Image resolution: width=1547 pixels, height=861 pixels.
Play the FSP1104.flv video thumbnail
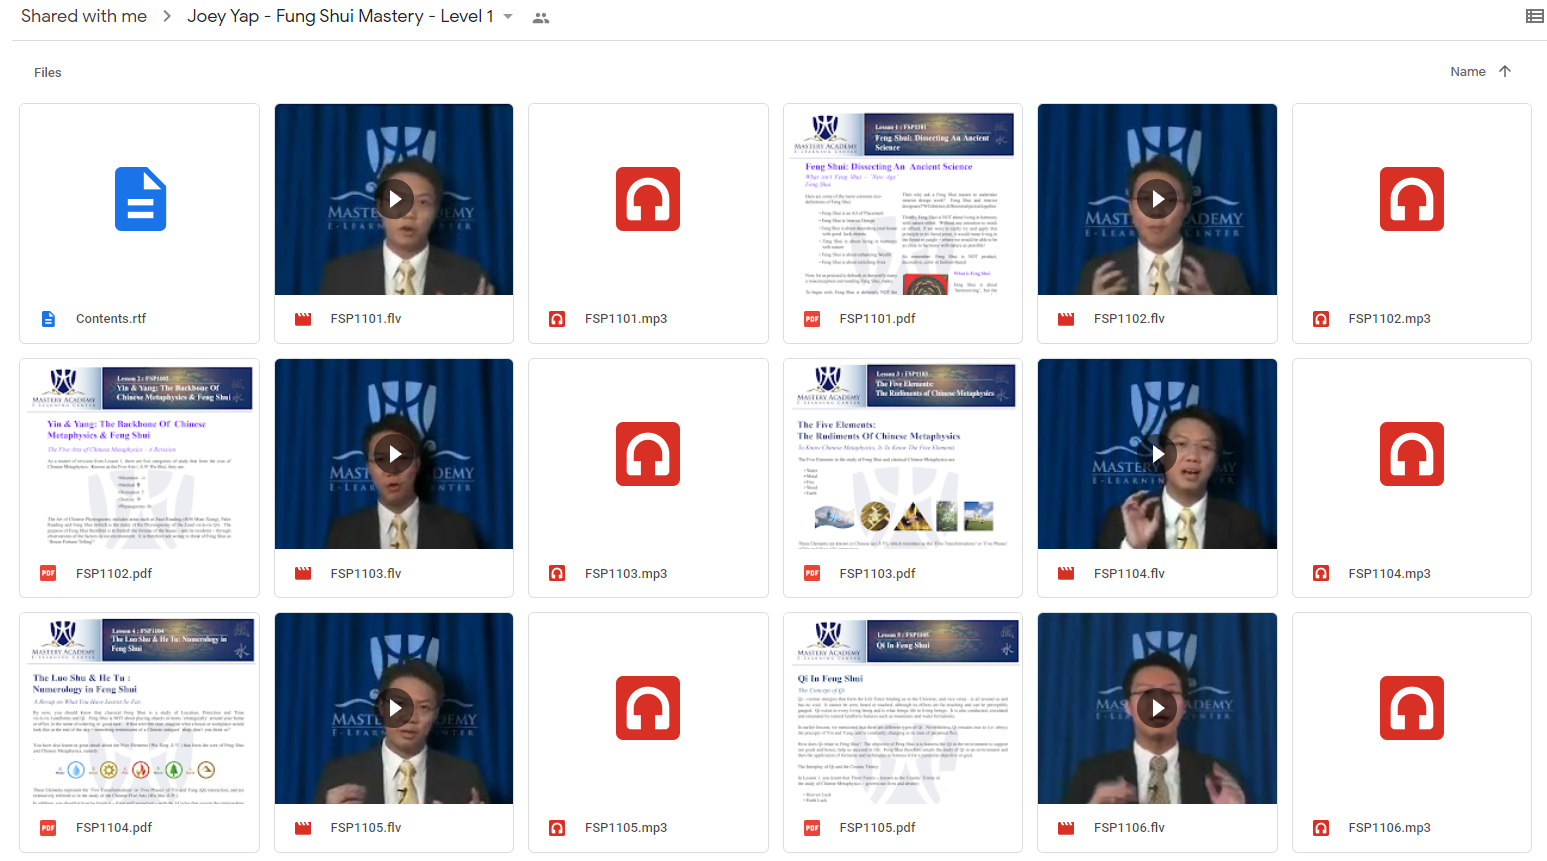pyautogui.click(x=1157, y=454)
